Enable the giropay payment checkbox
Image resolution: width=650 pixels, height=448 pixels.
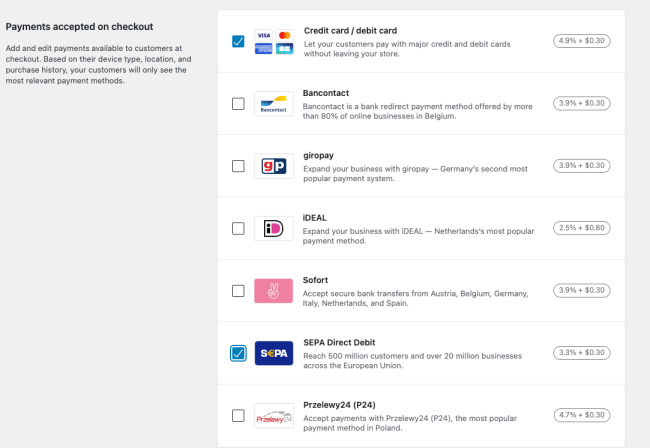pos(238,166)
